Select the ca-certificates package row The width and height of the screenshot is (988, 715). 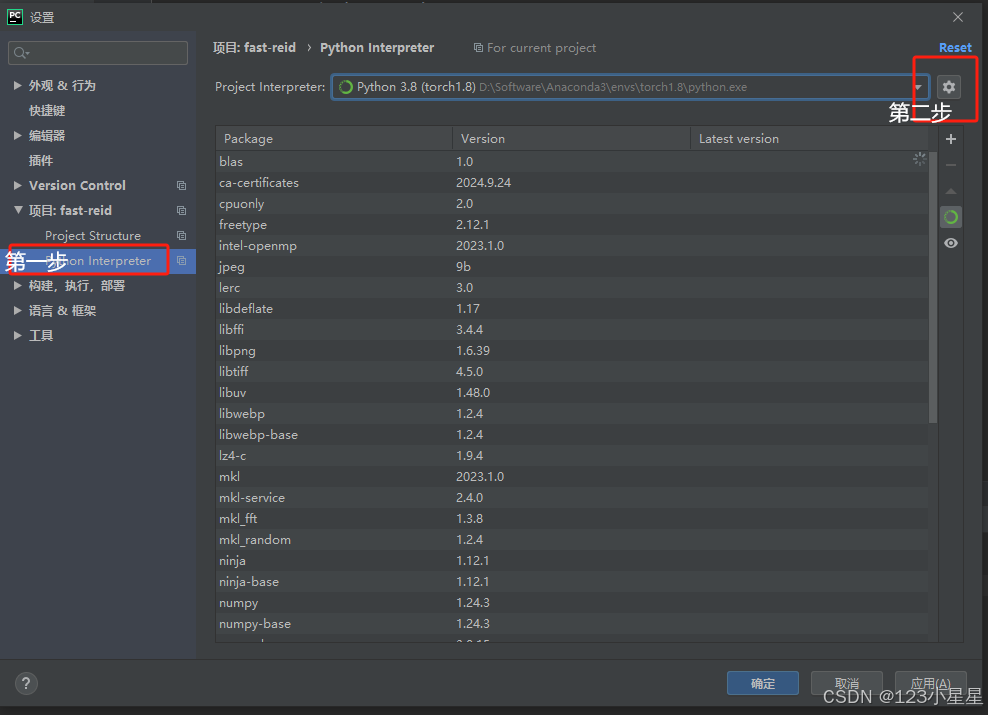point(572,183)
